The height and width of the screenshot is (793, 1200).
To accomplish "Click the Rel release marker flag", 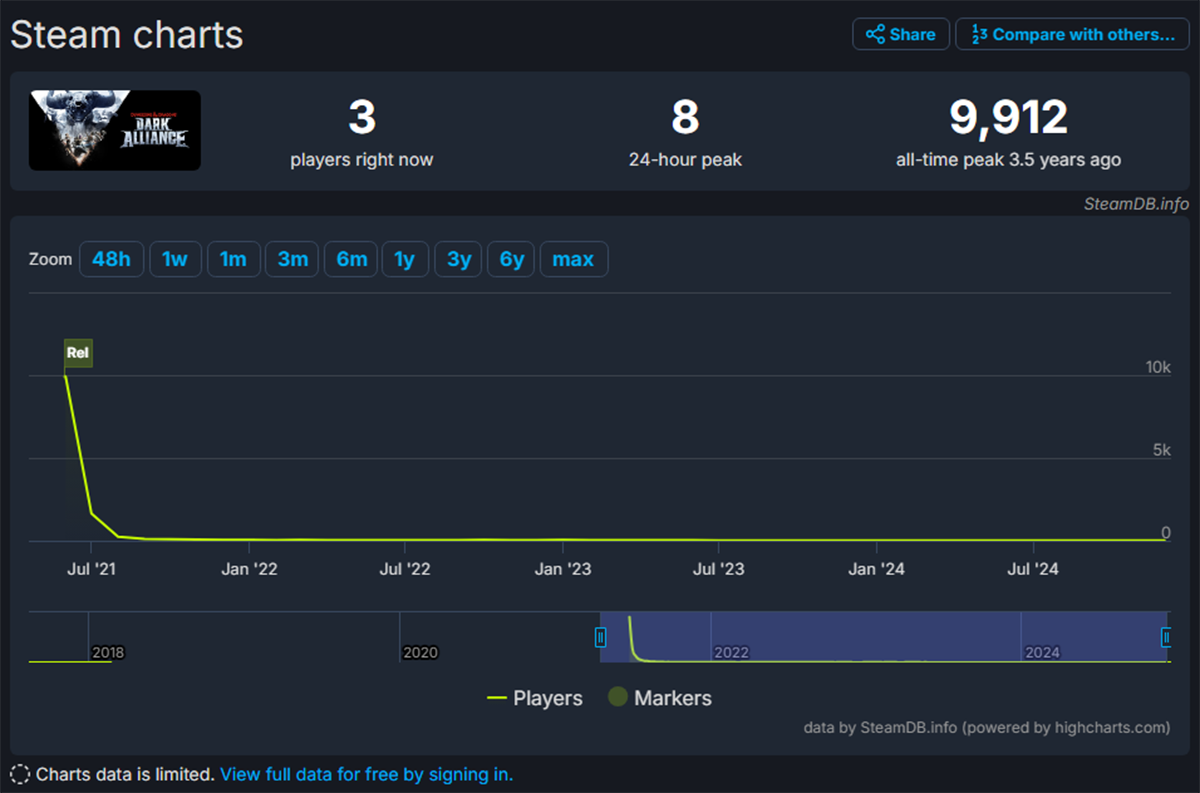I will click(x=78, y=353).
